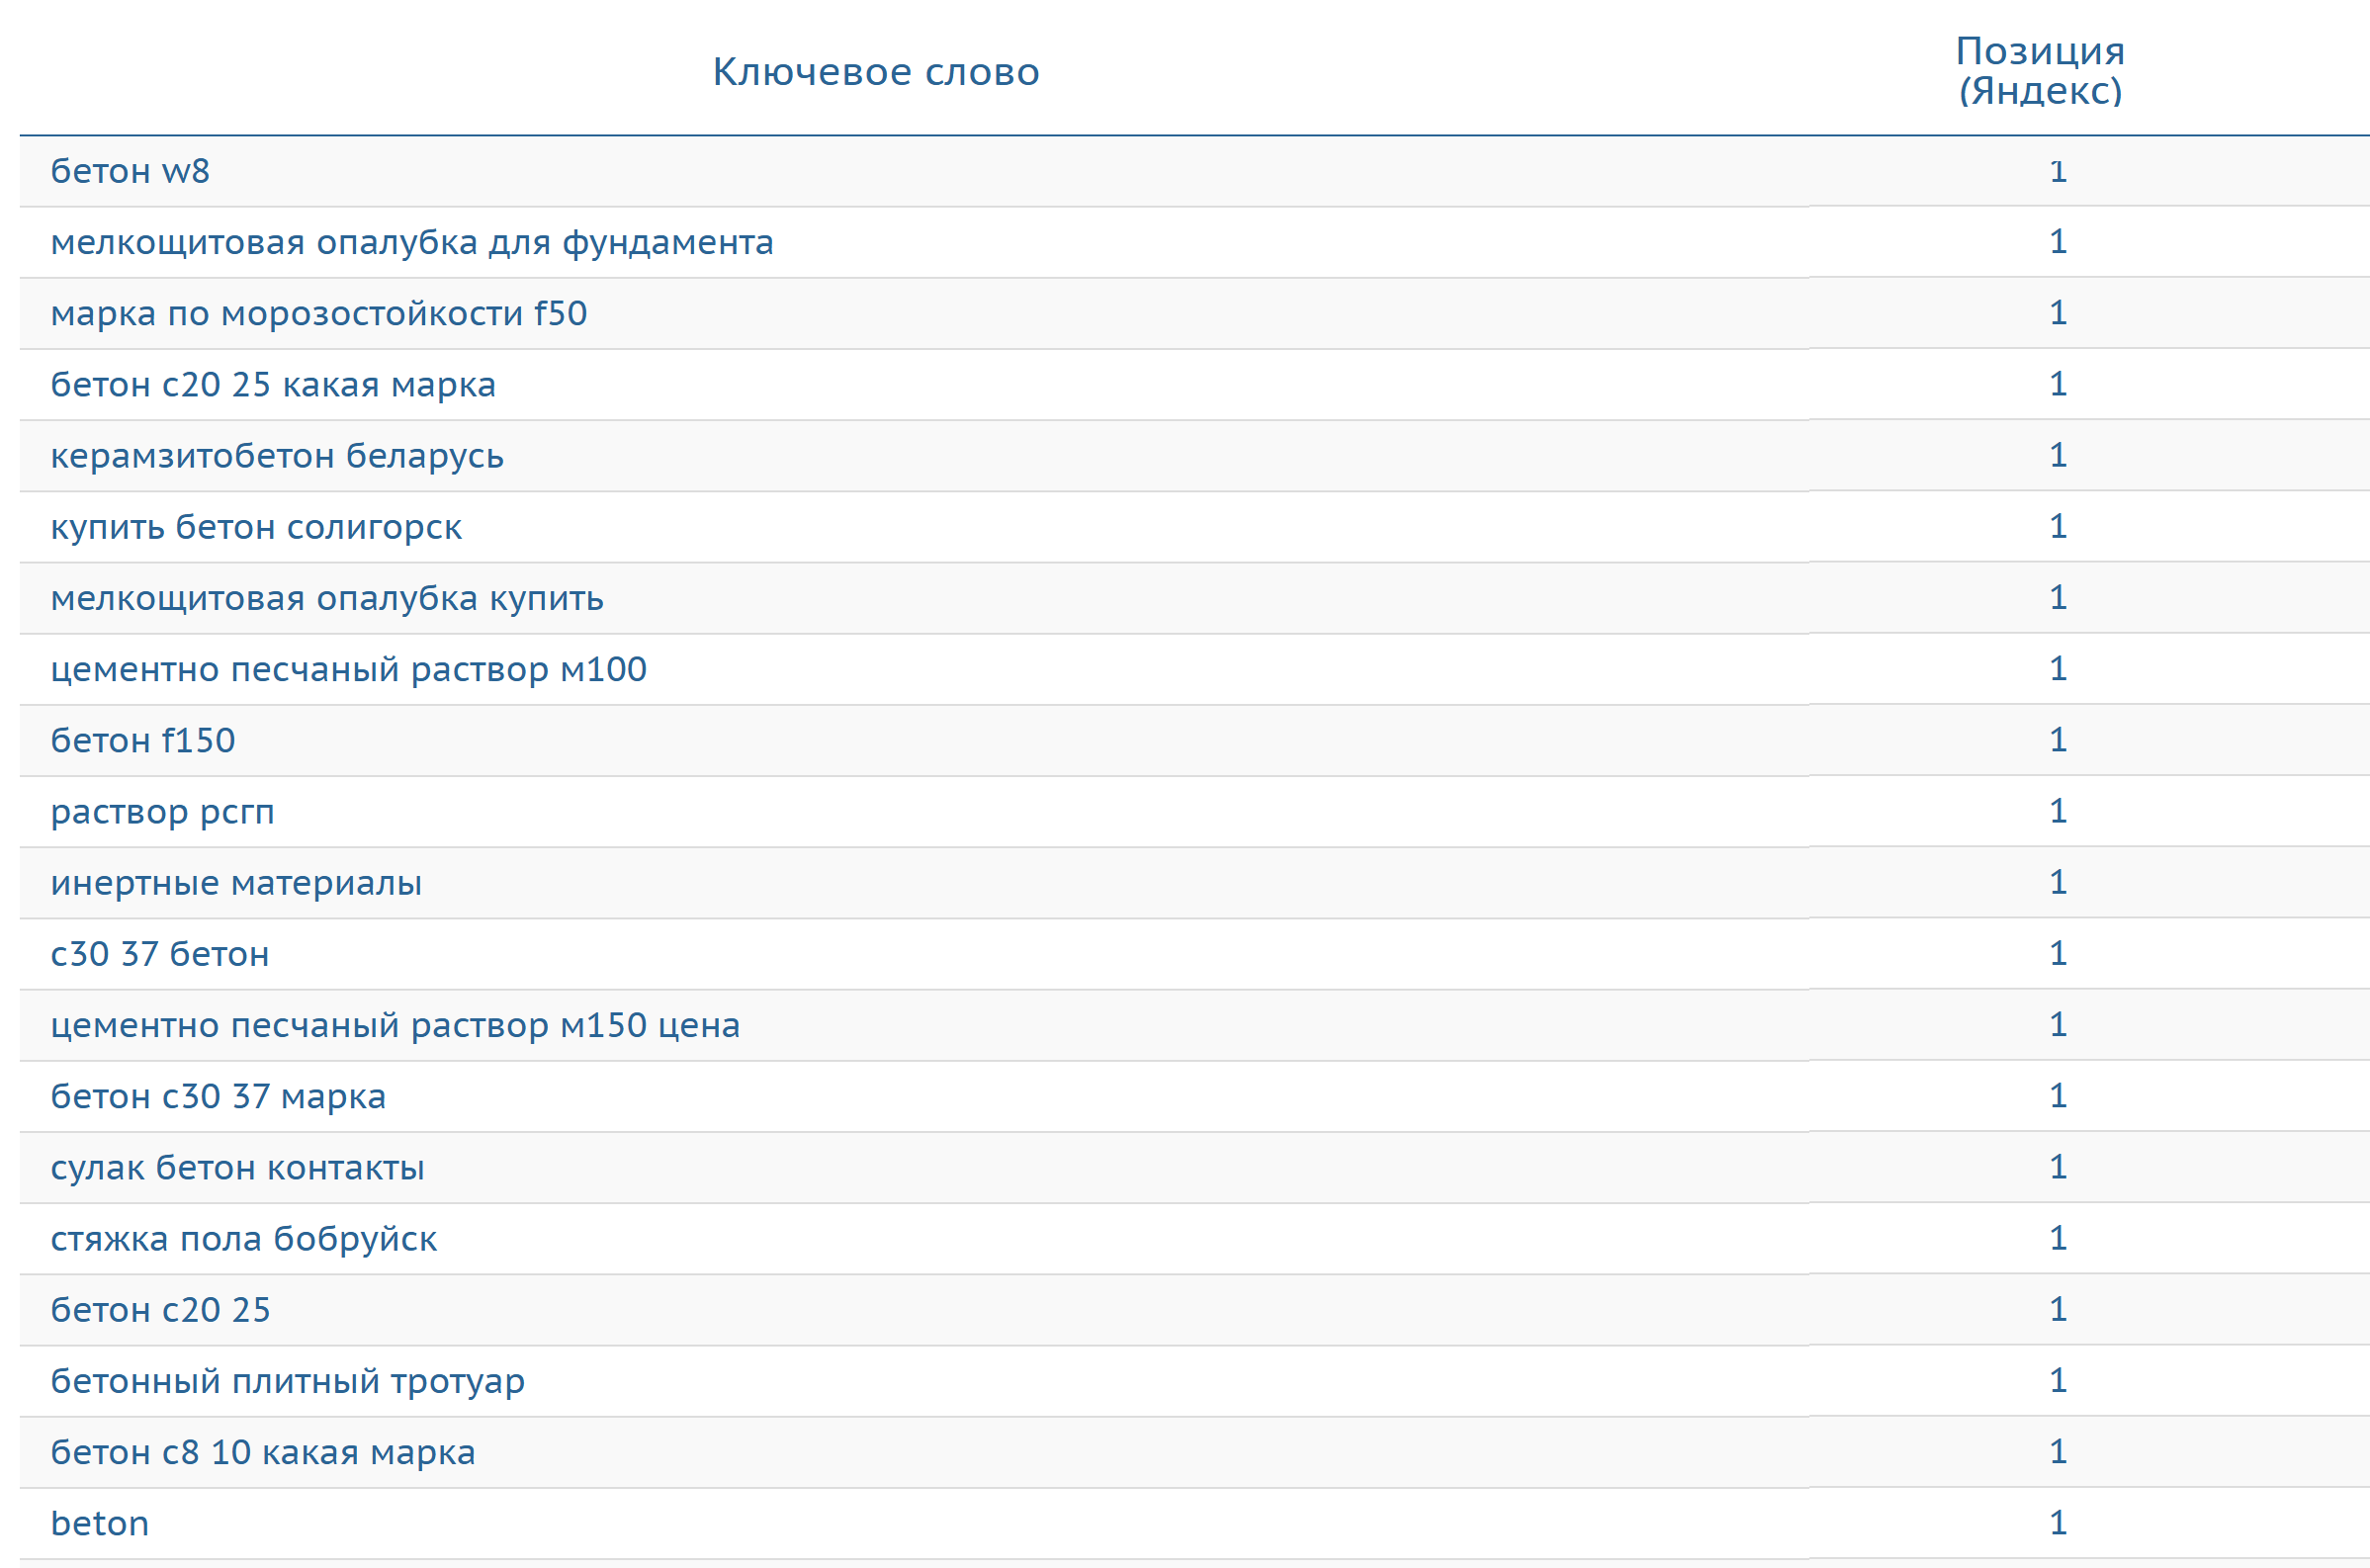Select 'бетон с8 10 какая марка'
Screen dimensions: 2370x1568
click(x=263, y=1452)
